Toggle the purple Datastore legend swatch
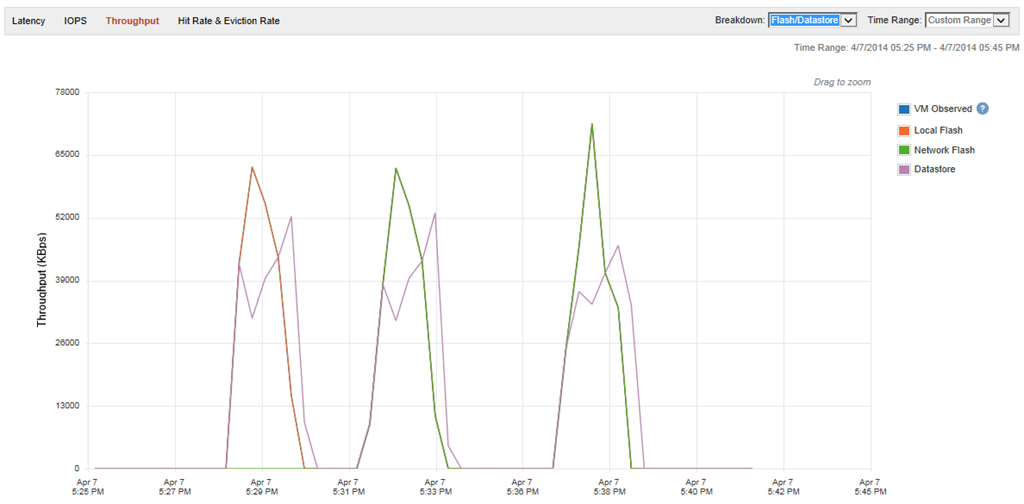This screenshot has width=1024, height=504. point(903,170)
